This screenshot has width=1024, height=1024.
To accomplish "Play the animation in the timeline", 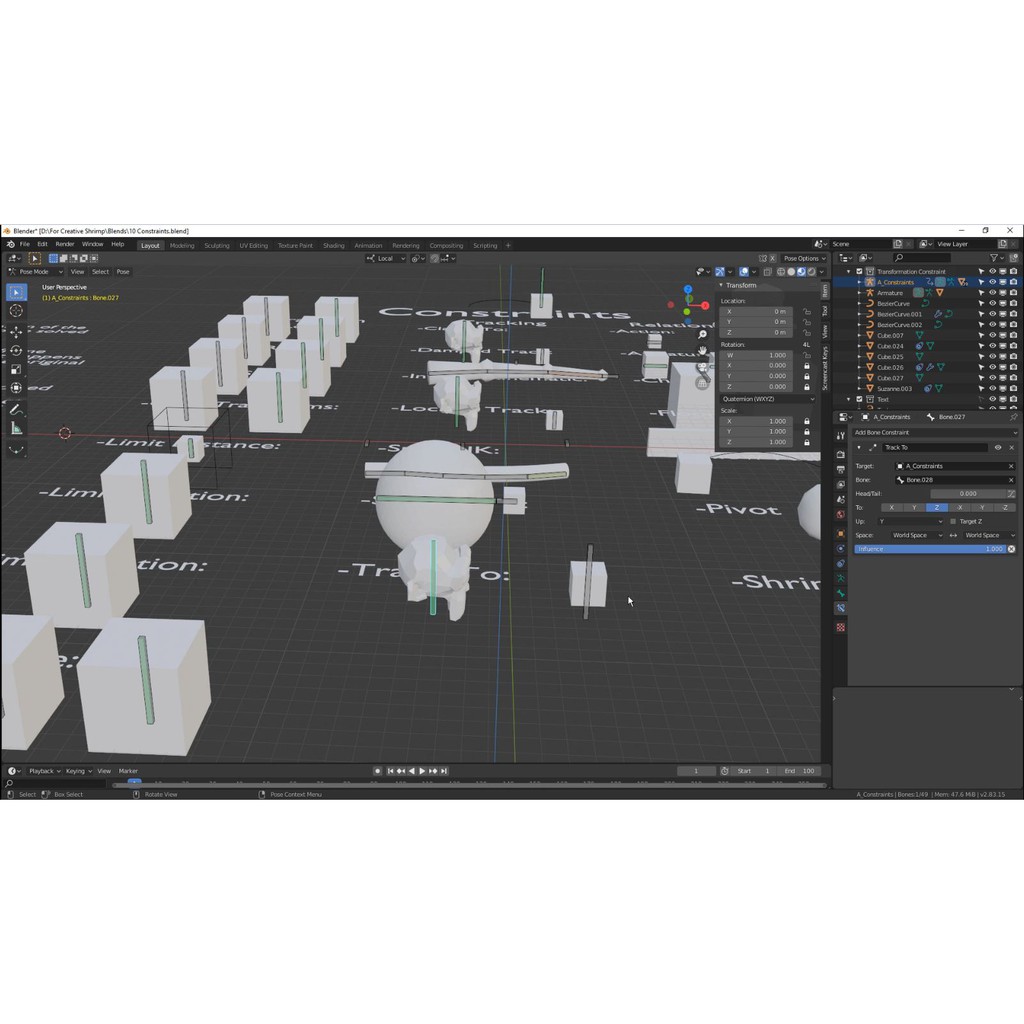I will coord(422,771).
